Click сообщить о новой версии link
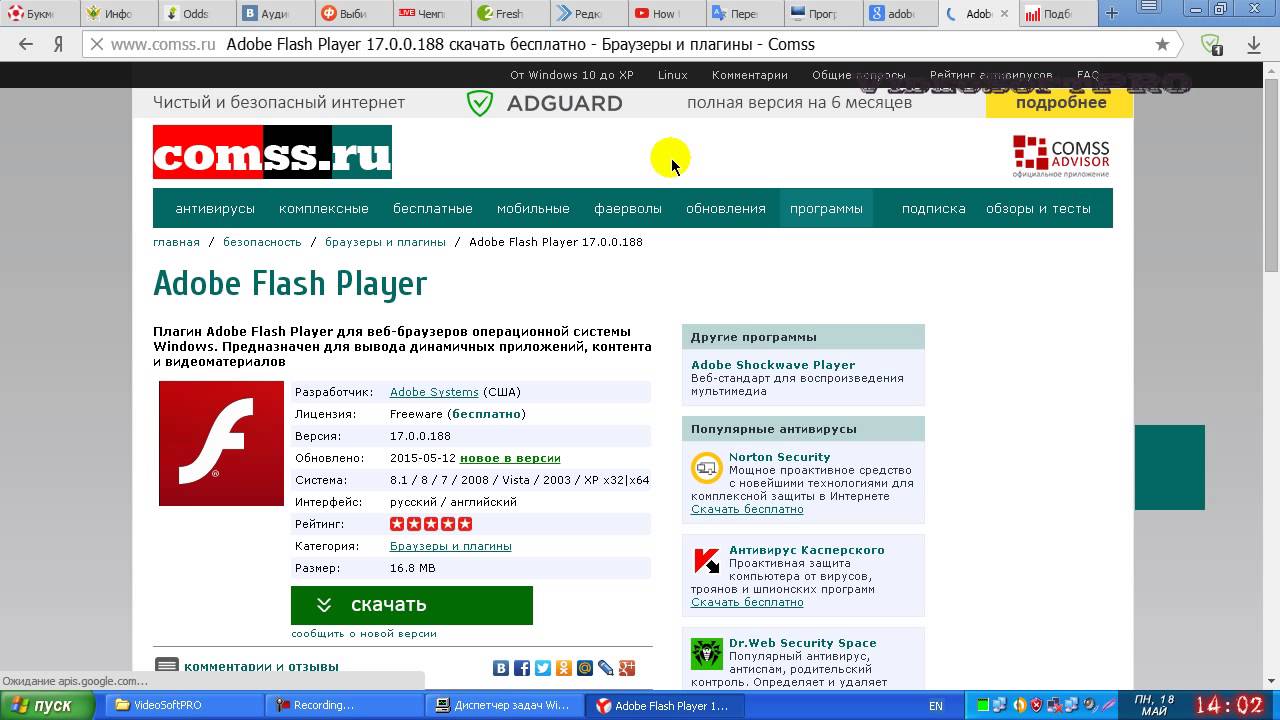The height and width of the screenshot is (720, 1280). click(x=364, y=633)
